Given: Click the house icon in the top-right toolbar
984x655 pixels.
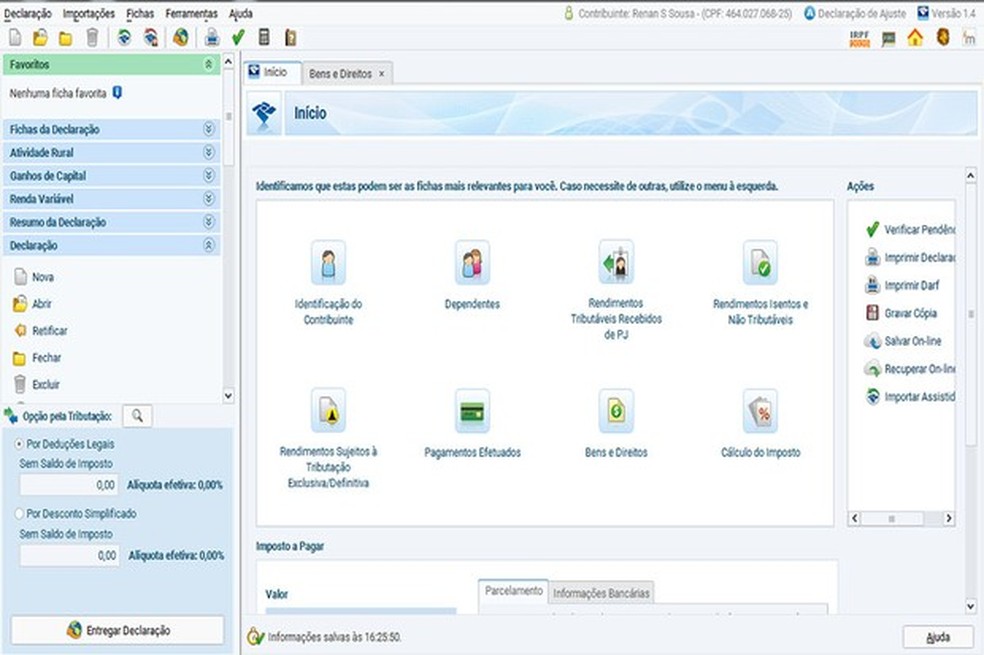Looking at the screenshot, I should click(x=915, y=38).
